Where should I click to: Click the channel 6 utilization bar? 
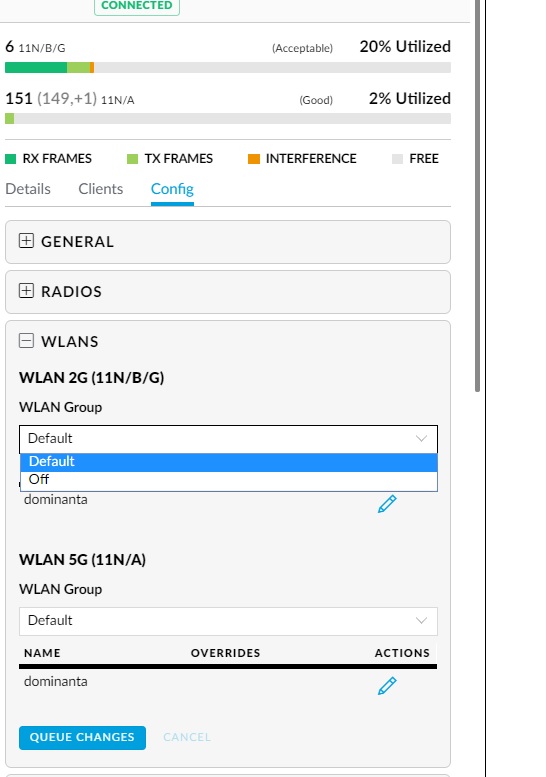coord(228,67)
